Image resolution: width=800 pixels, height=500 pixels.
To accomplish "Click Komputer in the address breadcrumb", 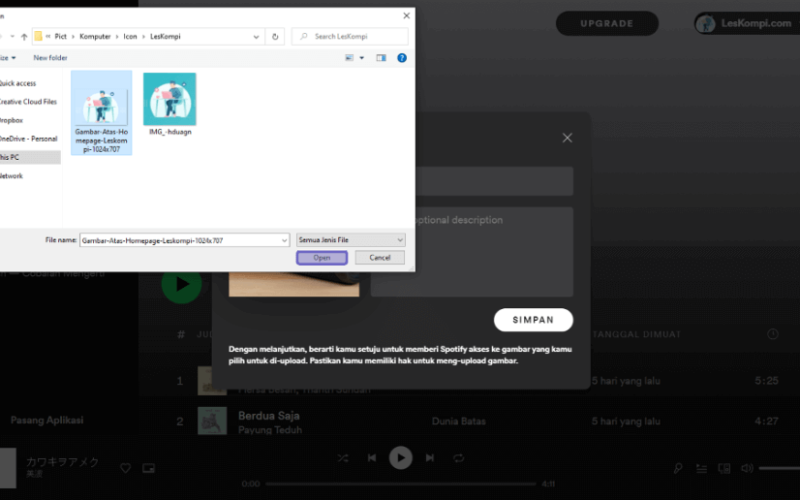I will 95,36.
